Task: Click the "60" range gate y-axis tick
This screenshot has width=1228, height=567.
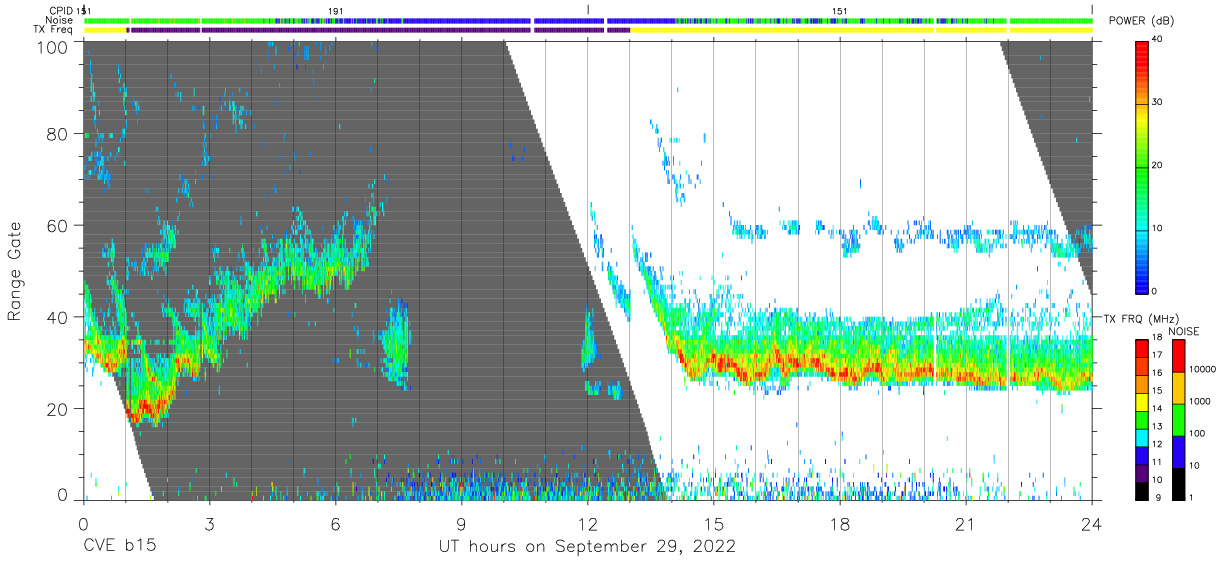Action: coord(56,226)
